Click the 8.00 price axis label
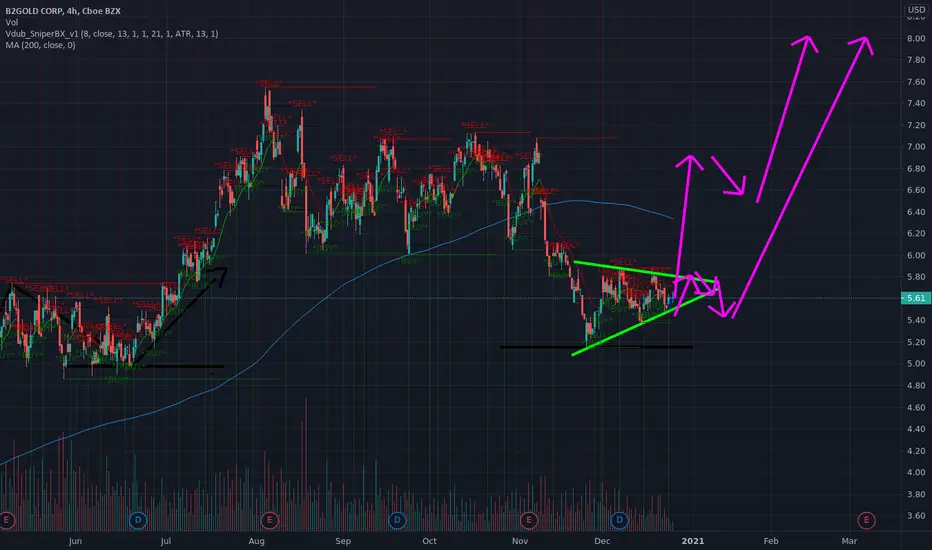The image size is (932, 550). 916,38
